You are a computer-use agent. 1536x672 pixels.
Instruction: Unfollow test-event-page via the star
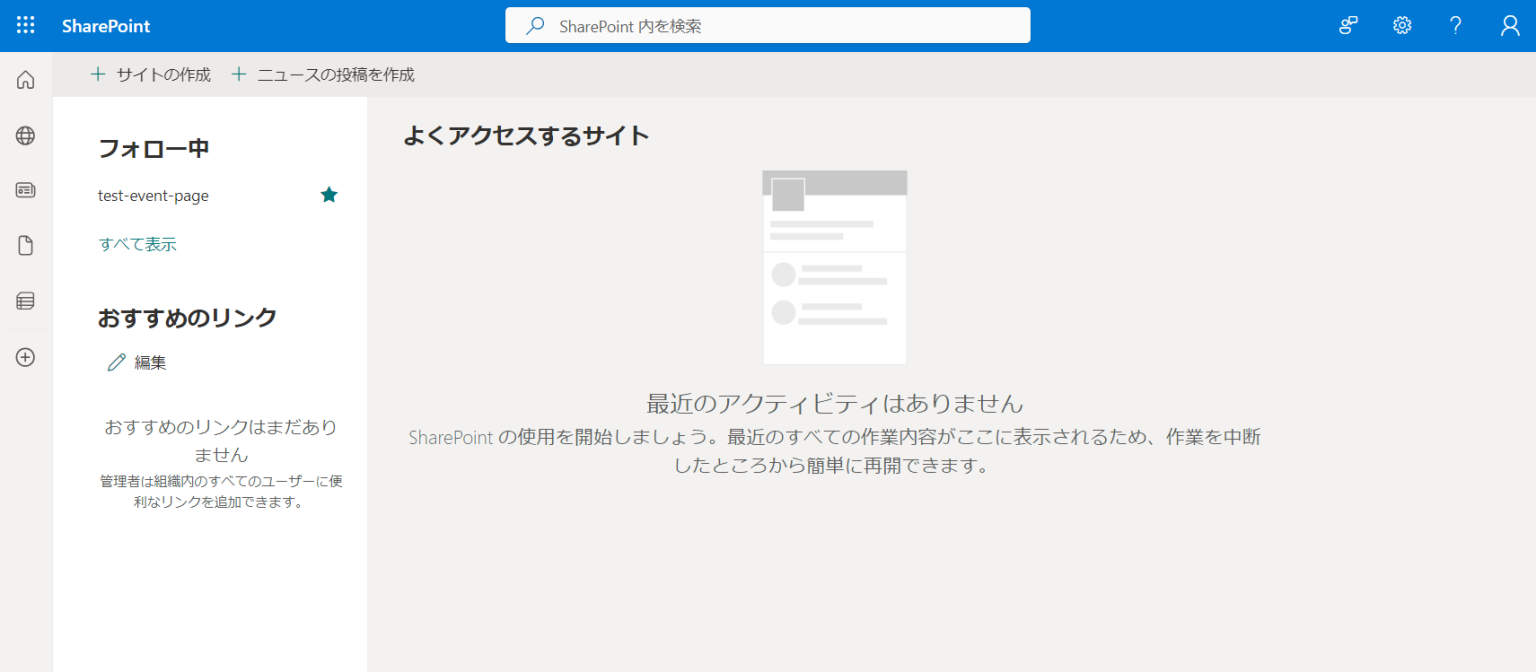tap(329, 194)
